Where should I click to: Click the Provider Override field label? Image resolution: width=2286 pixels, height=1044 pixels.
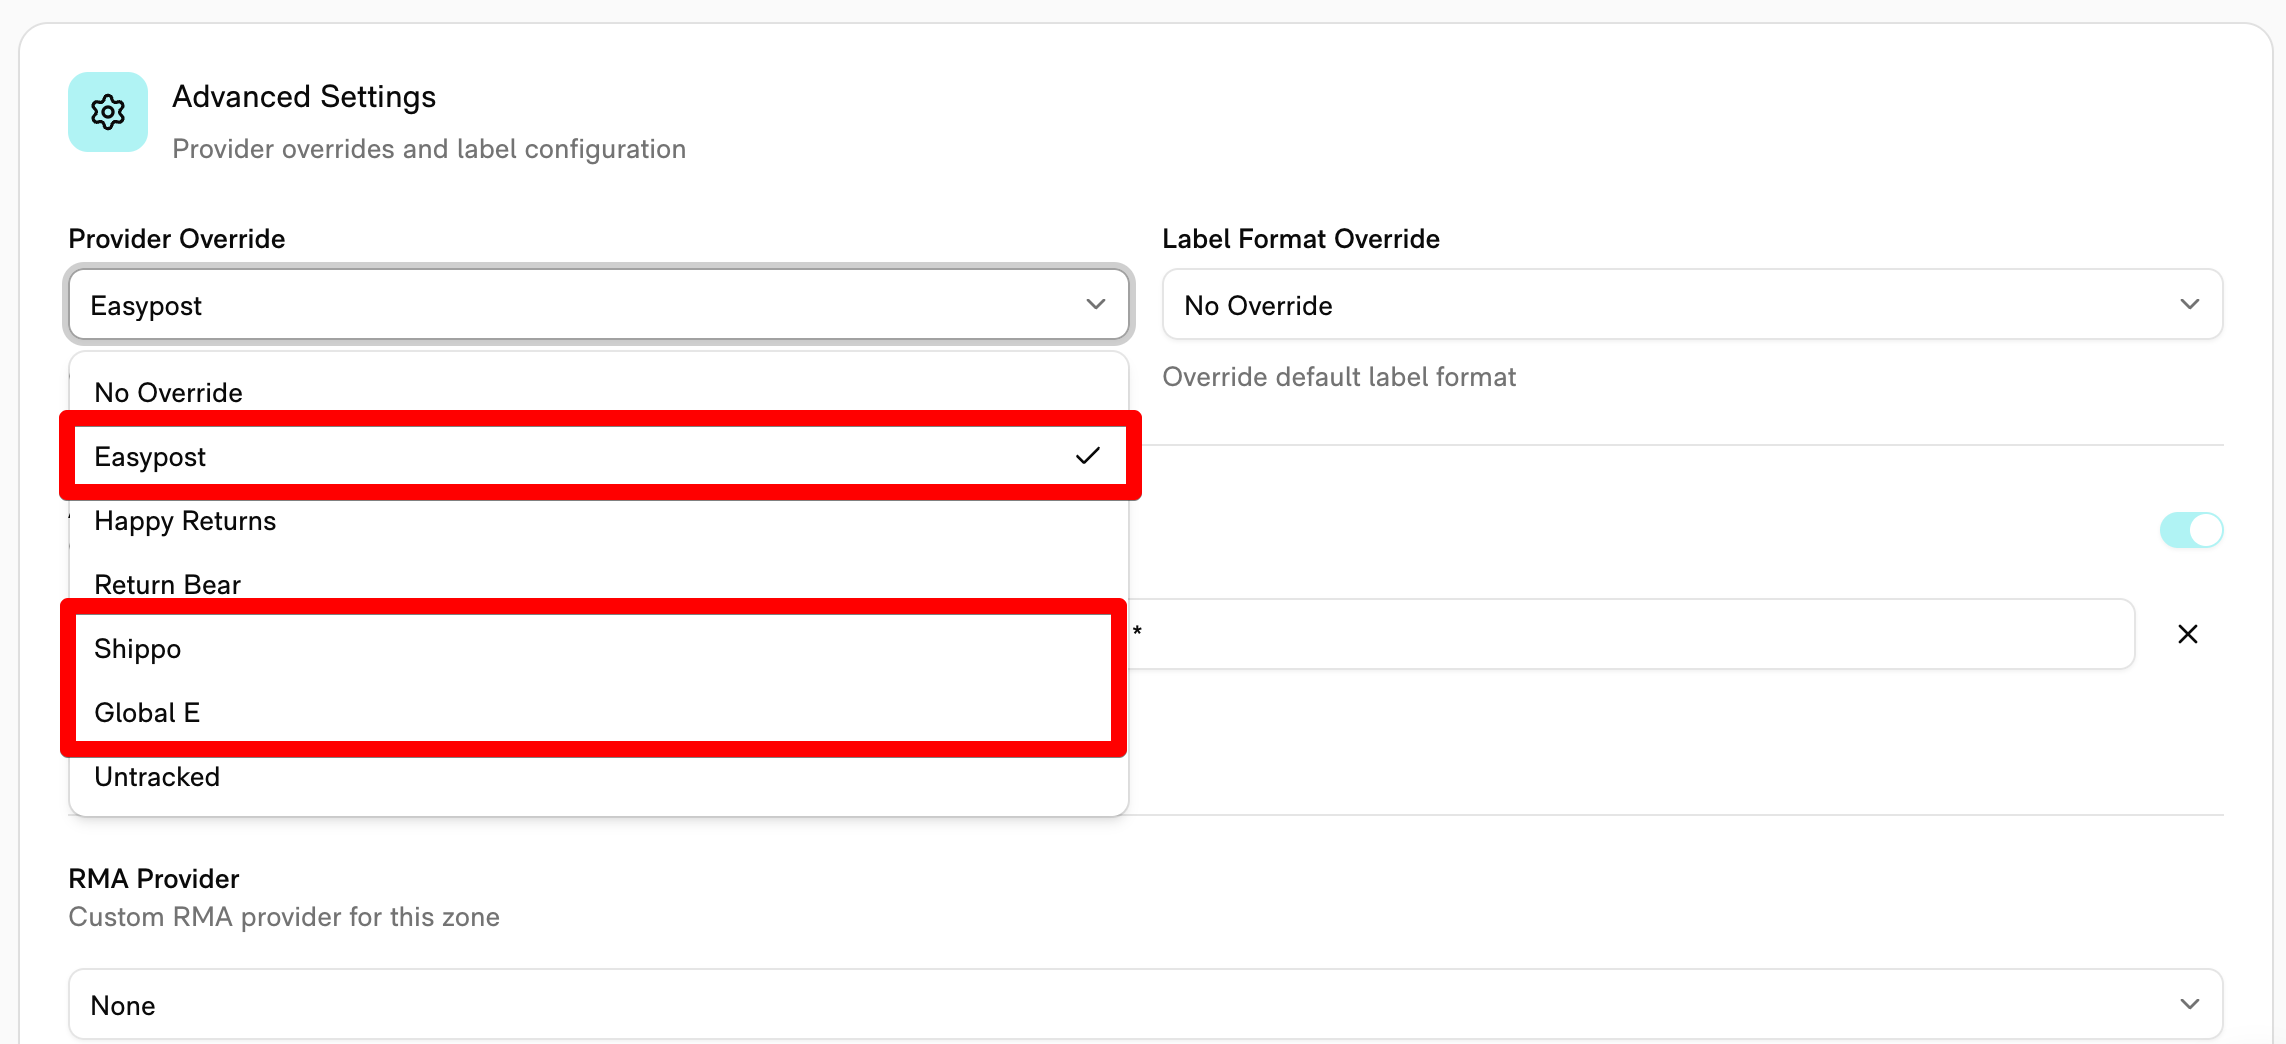pyautogui.click(x=177, y=238)
